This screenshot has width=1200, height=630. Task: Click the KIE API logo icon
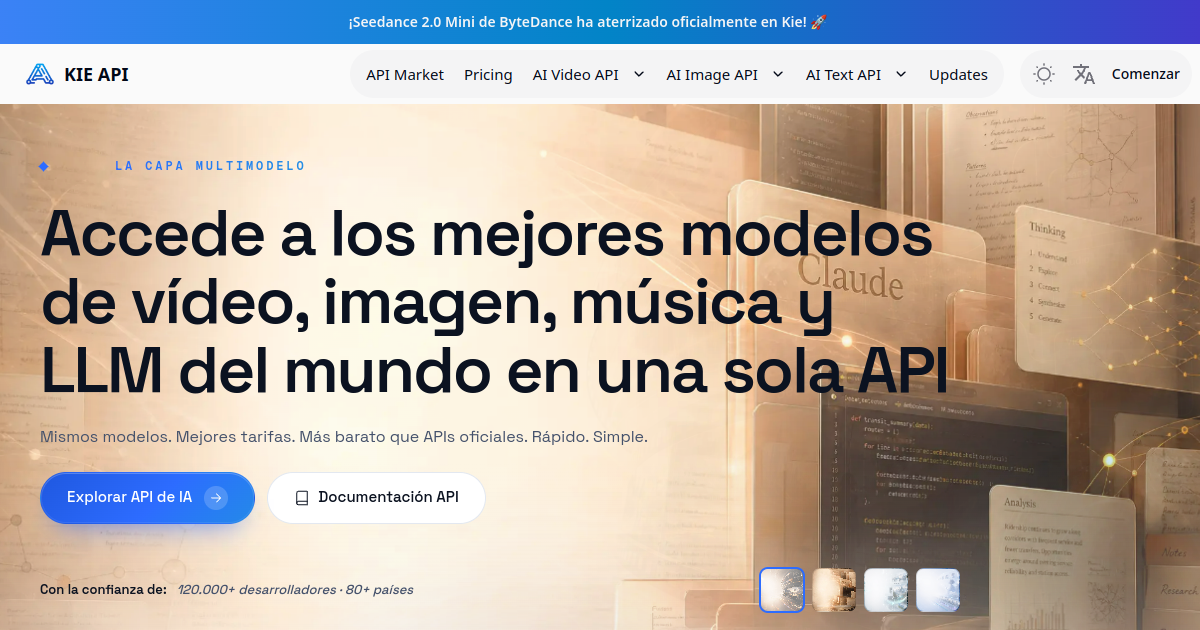[40, 74]
